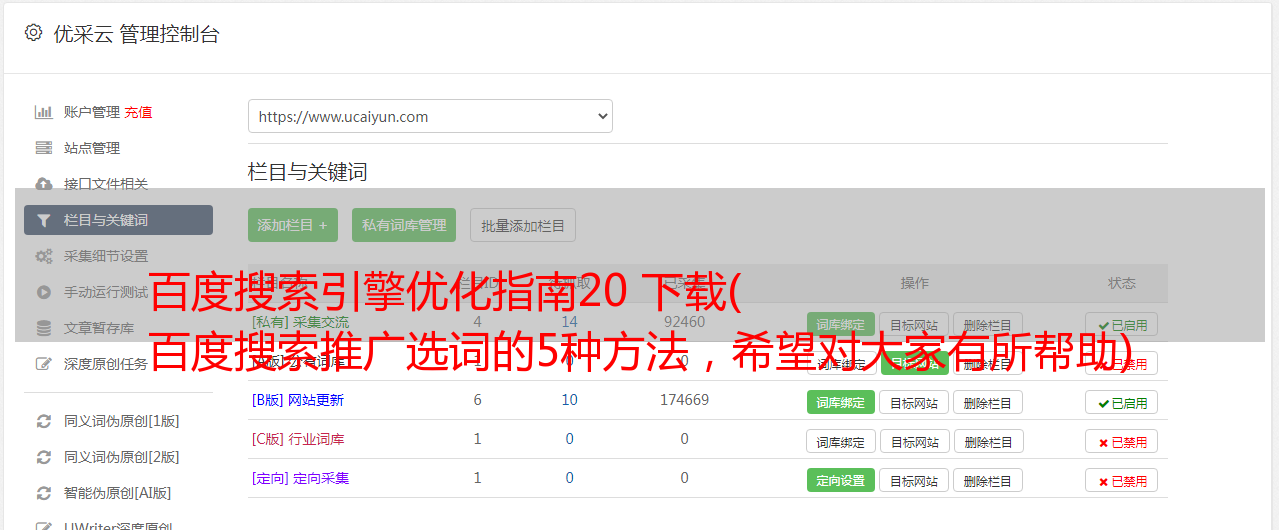
Task: Click the 92460 value in 采集交流 row
Action: (684, 322)
